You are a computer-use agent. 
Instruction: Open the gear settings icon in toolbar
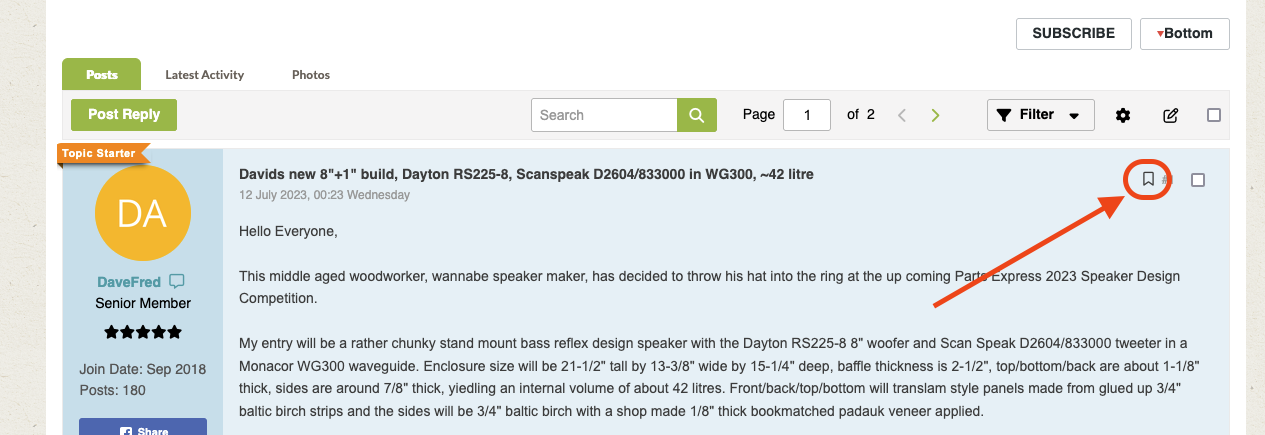tap(1123, 115)
